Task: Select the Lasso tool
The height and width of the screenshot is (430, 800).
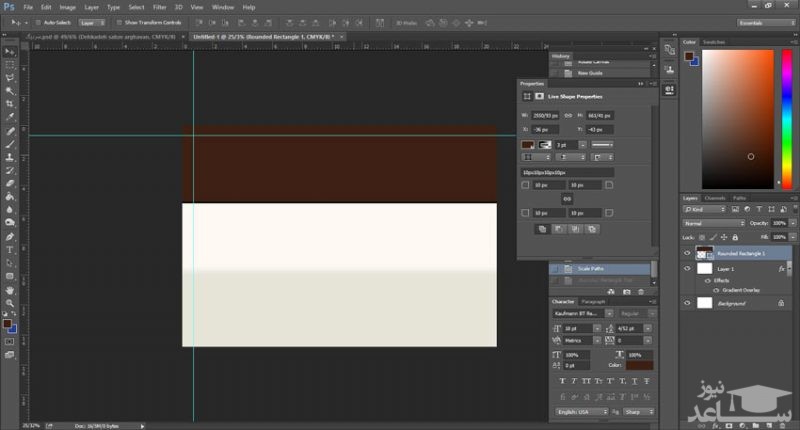Action: coord(10,77)
